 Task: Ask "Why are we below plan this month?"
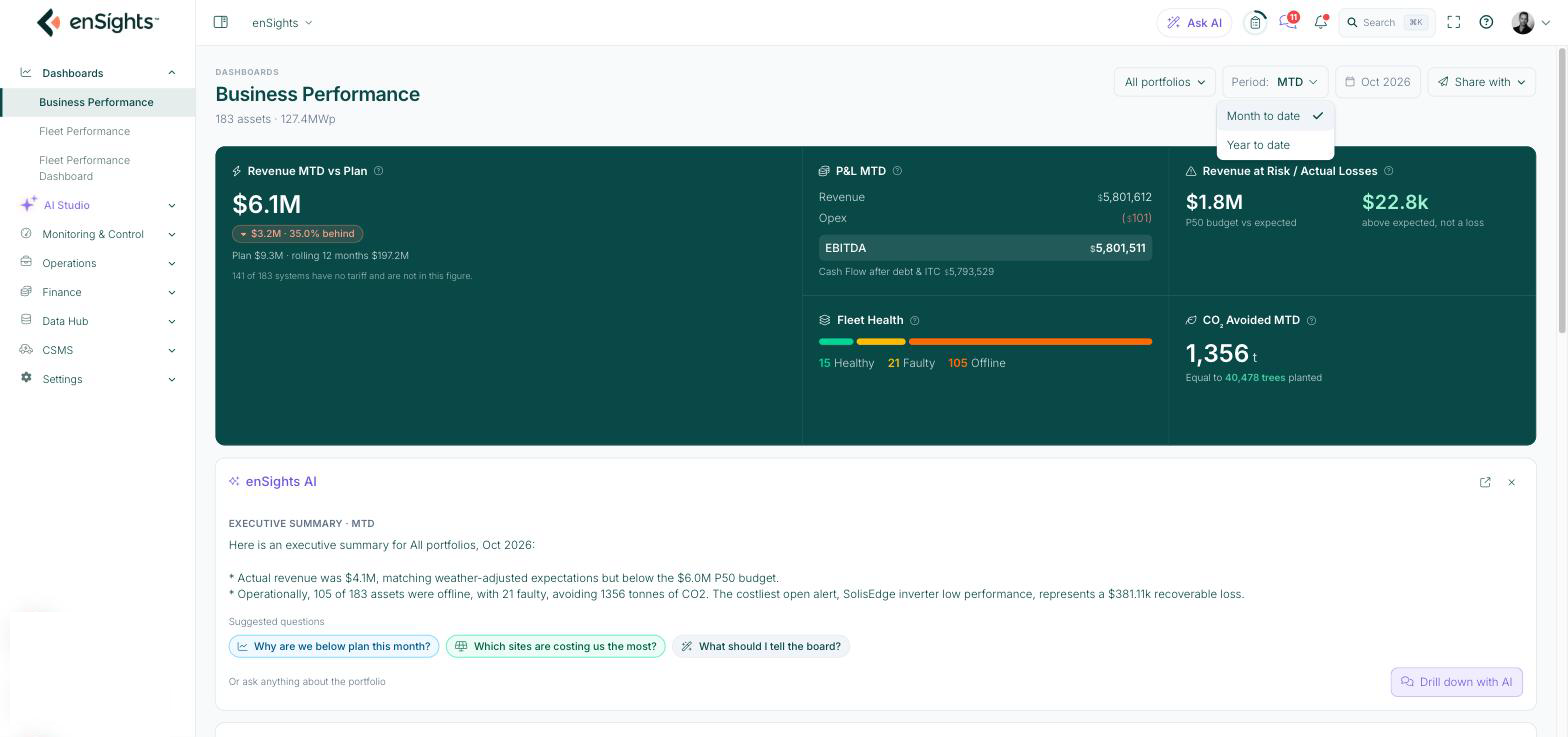[334, 646]
